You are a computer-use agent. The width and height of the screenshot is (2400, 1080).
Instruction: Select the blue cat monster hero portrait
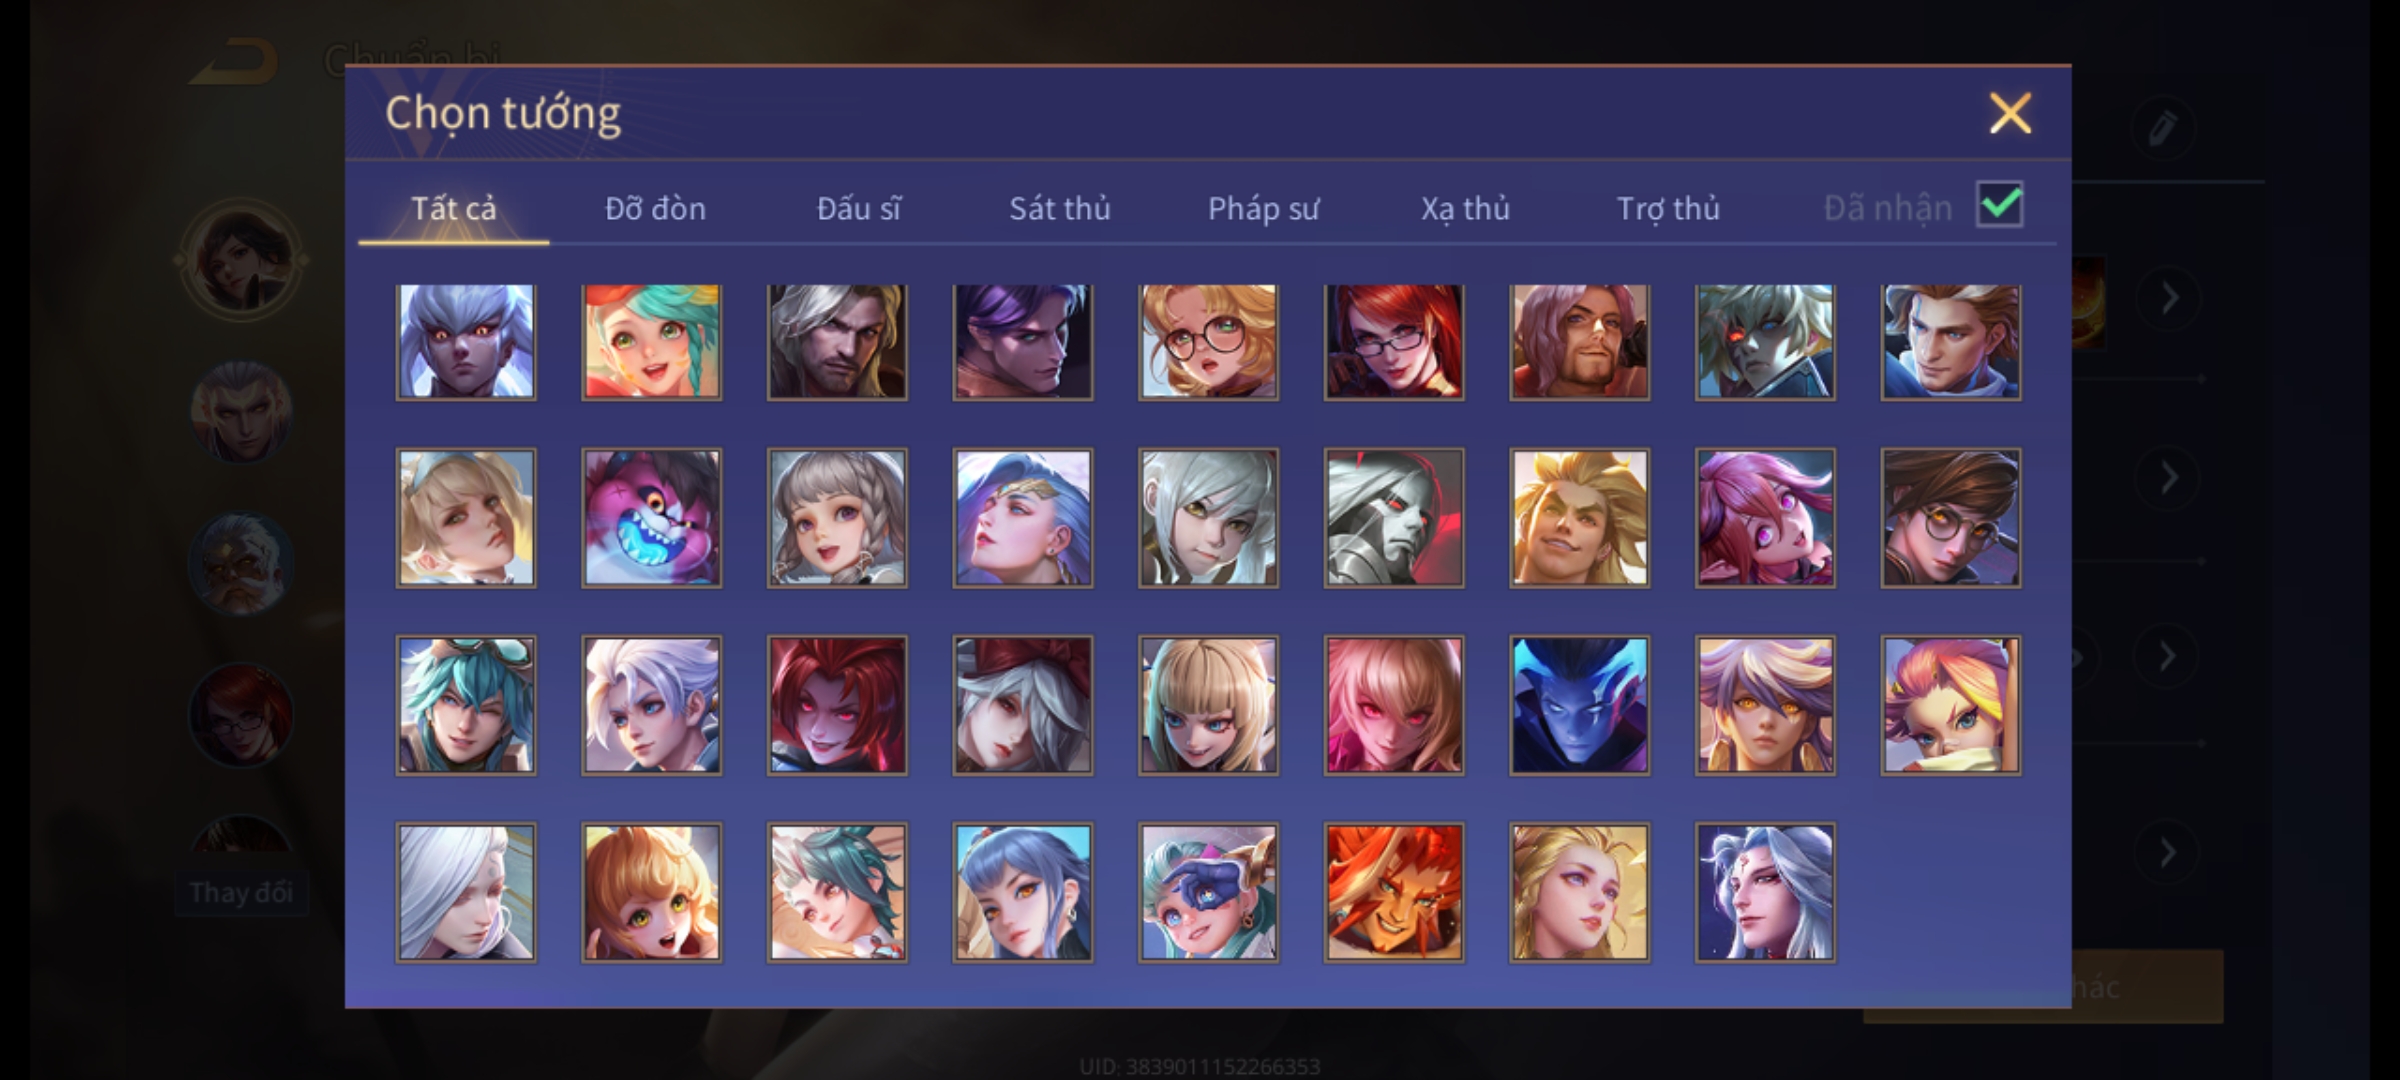coord(651,518)
